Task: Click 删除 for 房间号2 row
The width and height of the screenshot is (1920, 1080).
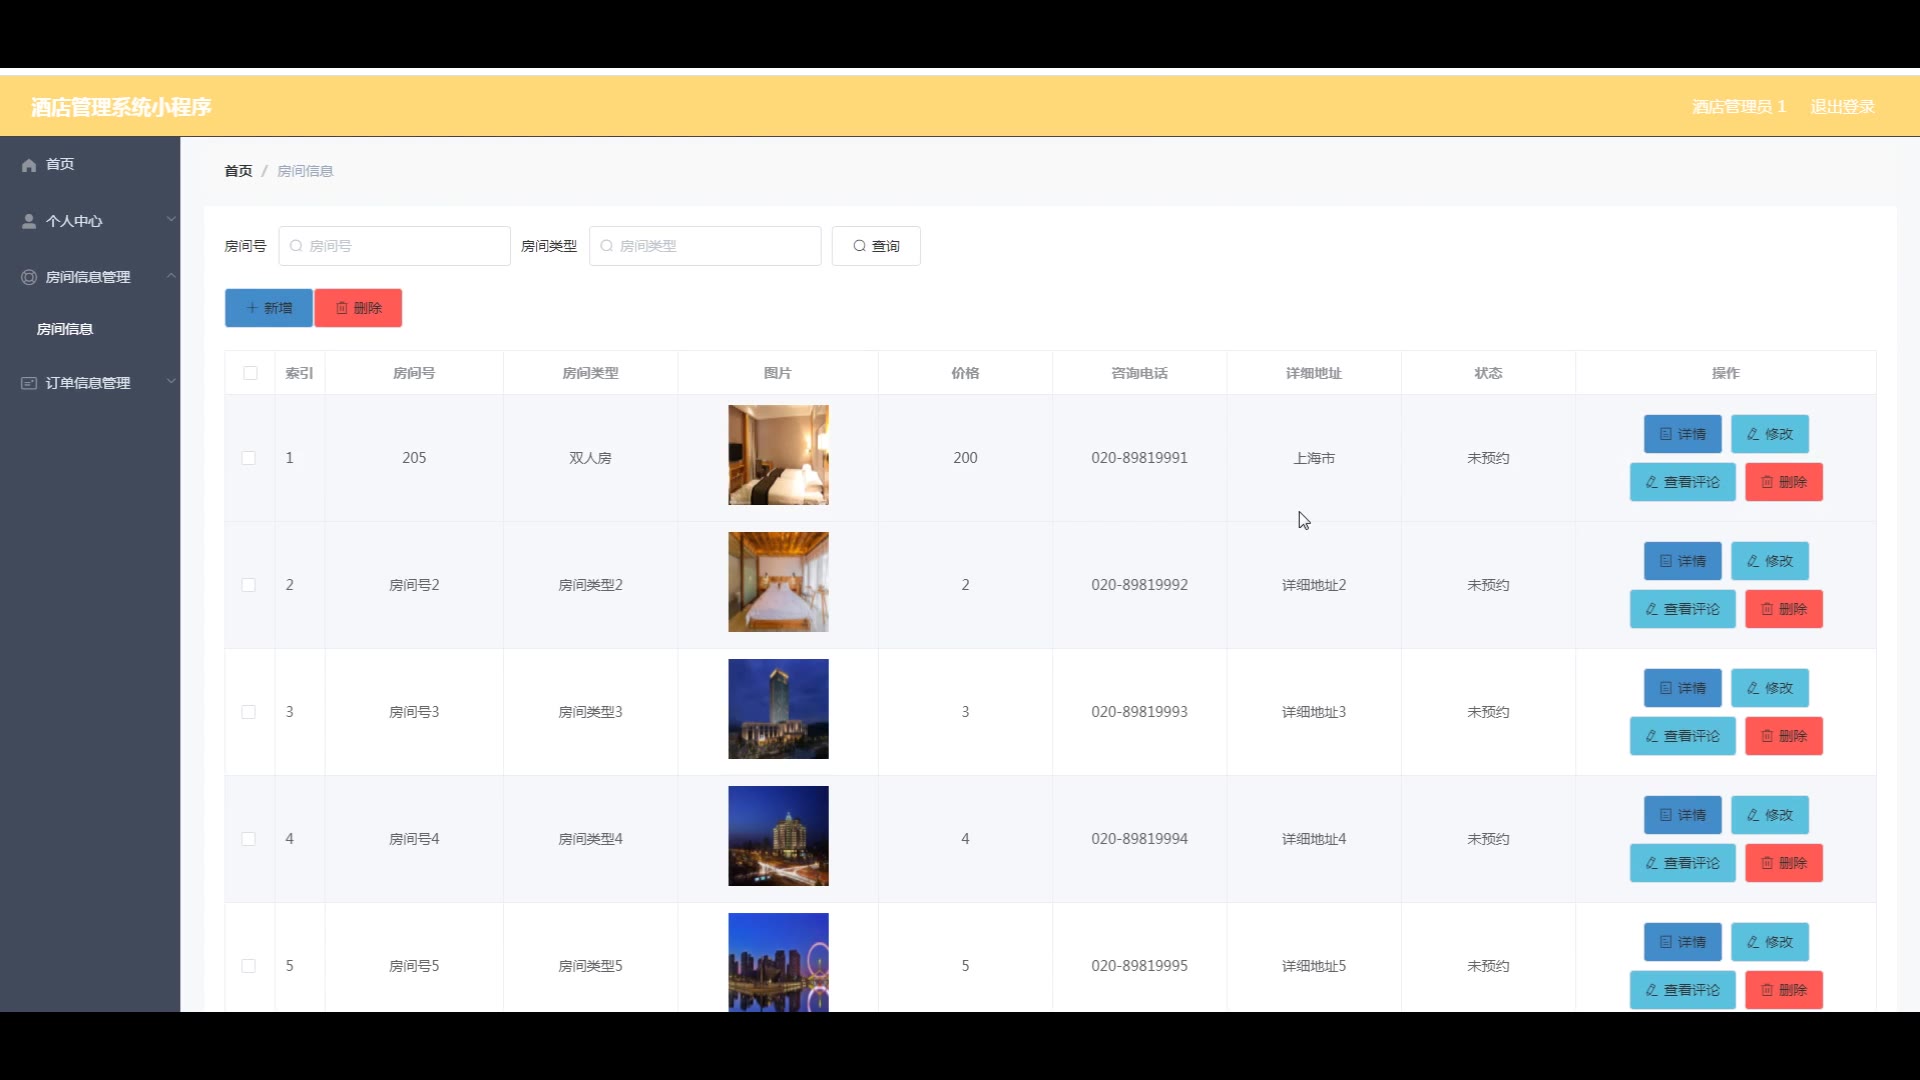Action: coord(1784,609)
